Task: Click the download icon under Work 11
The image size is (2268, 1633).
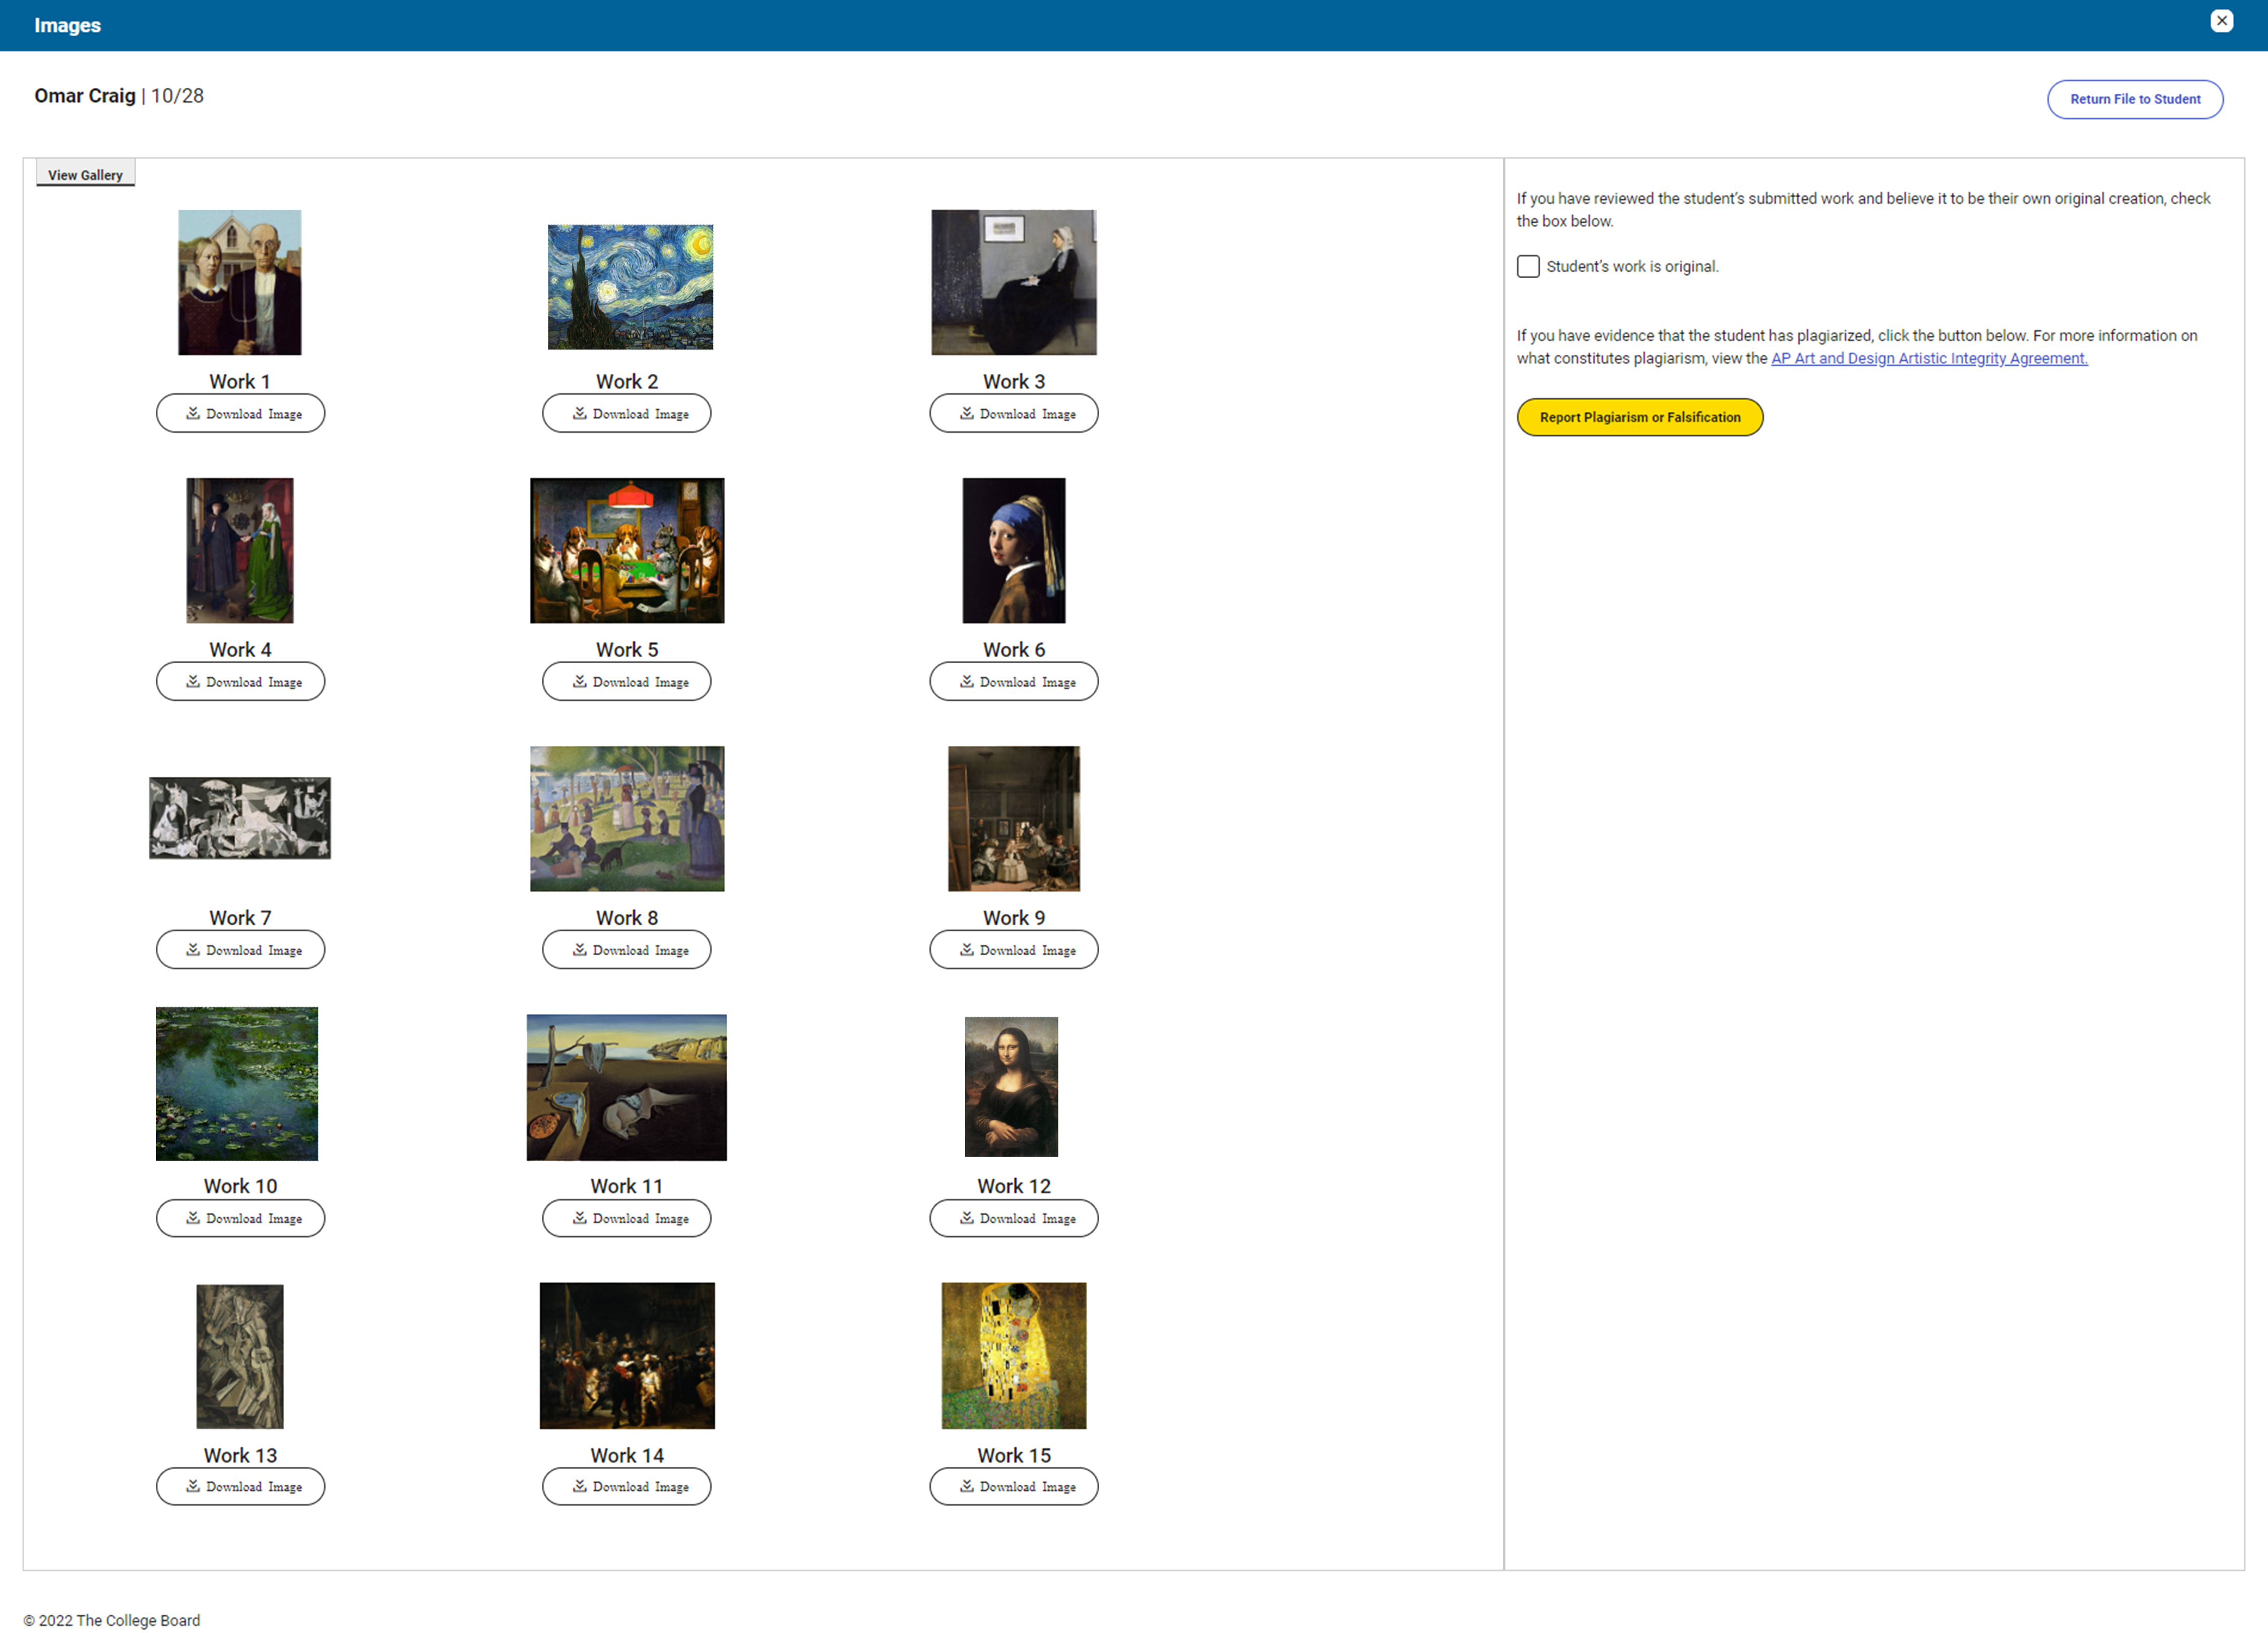Action: tap(579, 1217)
